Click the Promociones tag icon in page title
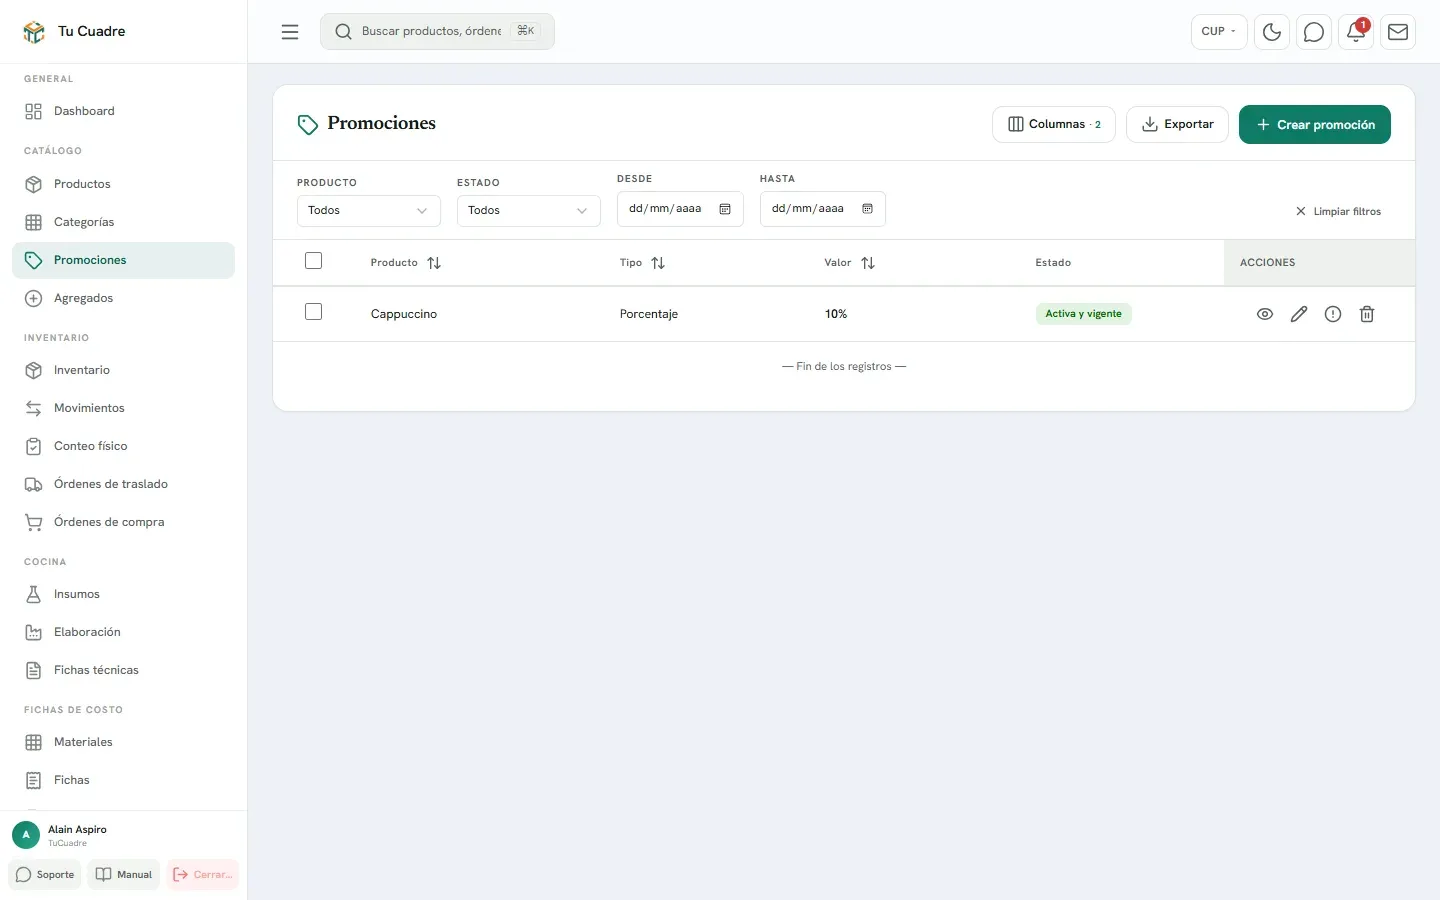The height and width of the screenshot is (900, 1440). coord(308,124)
